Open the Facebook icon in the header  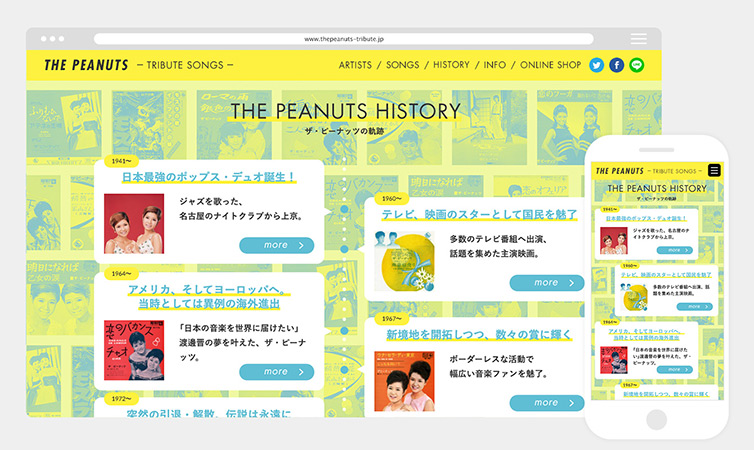pos(616,65)
